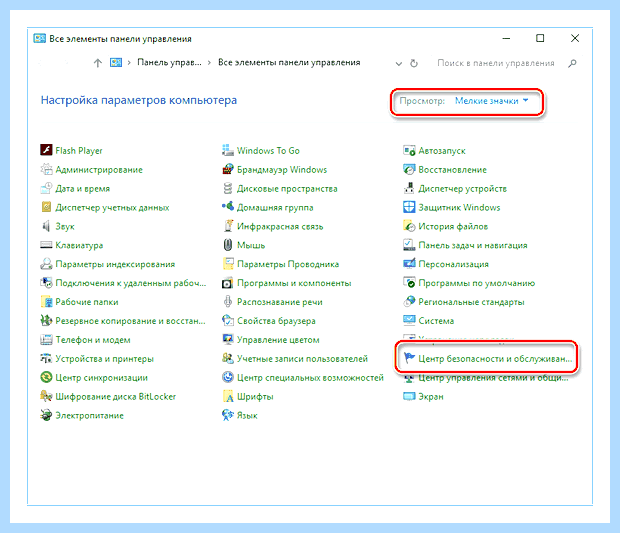Open Диспетчер учетных данных link
The image size is (620, 533).
(112, 208)
